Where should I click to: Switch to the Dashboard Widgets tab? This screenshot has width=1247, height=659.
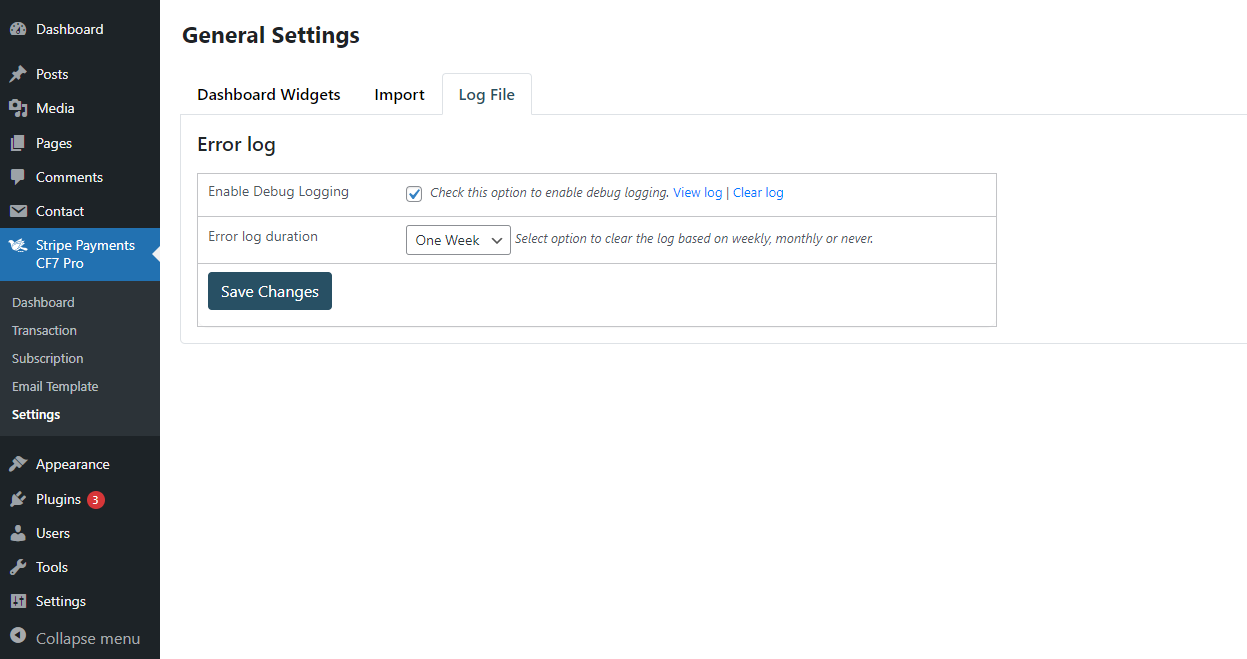[x=268, y=95]
